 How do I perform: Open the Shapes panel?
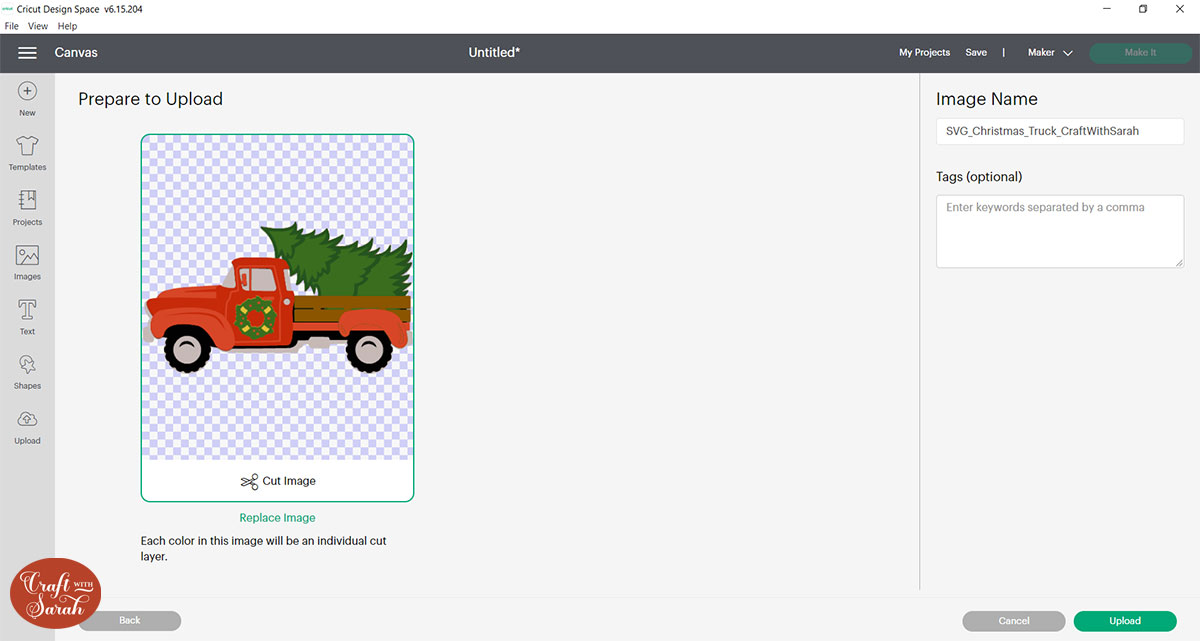26,371
